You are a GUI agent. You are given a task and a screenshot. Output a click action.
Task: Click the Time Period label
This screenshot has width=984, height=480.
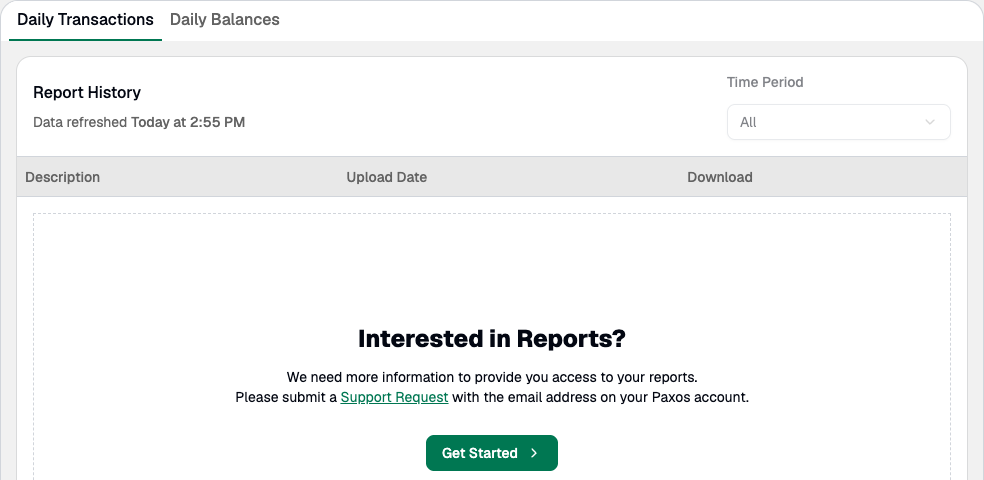click(x=765, y=82)
